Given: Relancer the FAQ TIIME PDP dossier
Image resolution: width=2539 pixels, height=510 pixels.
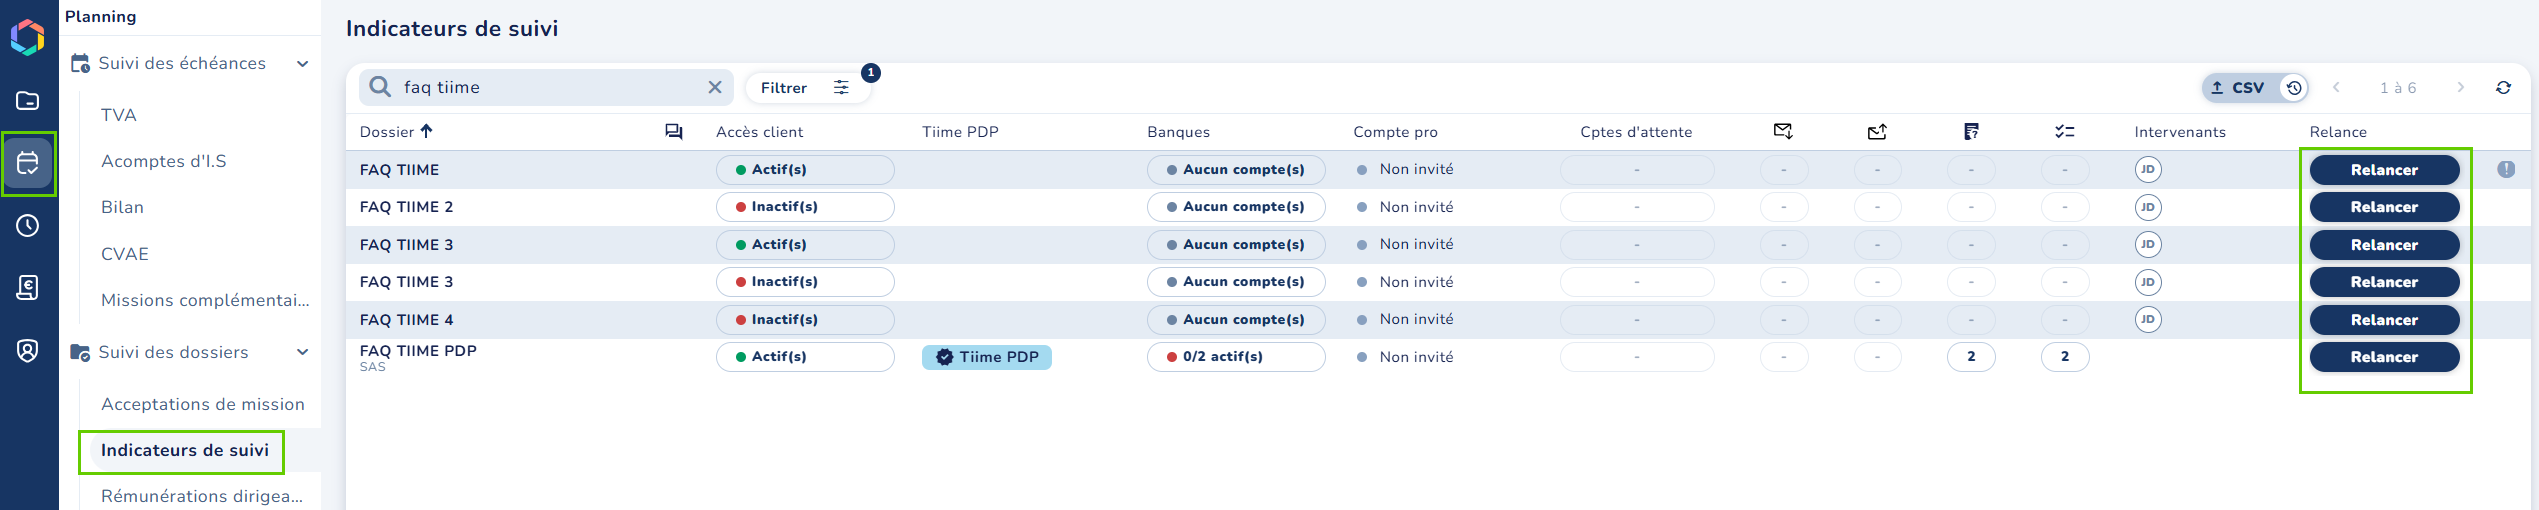Looking at the screenshot, I should [2384, 357].
